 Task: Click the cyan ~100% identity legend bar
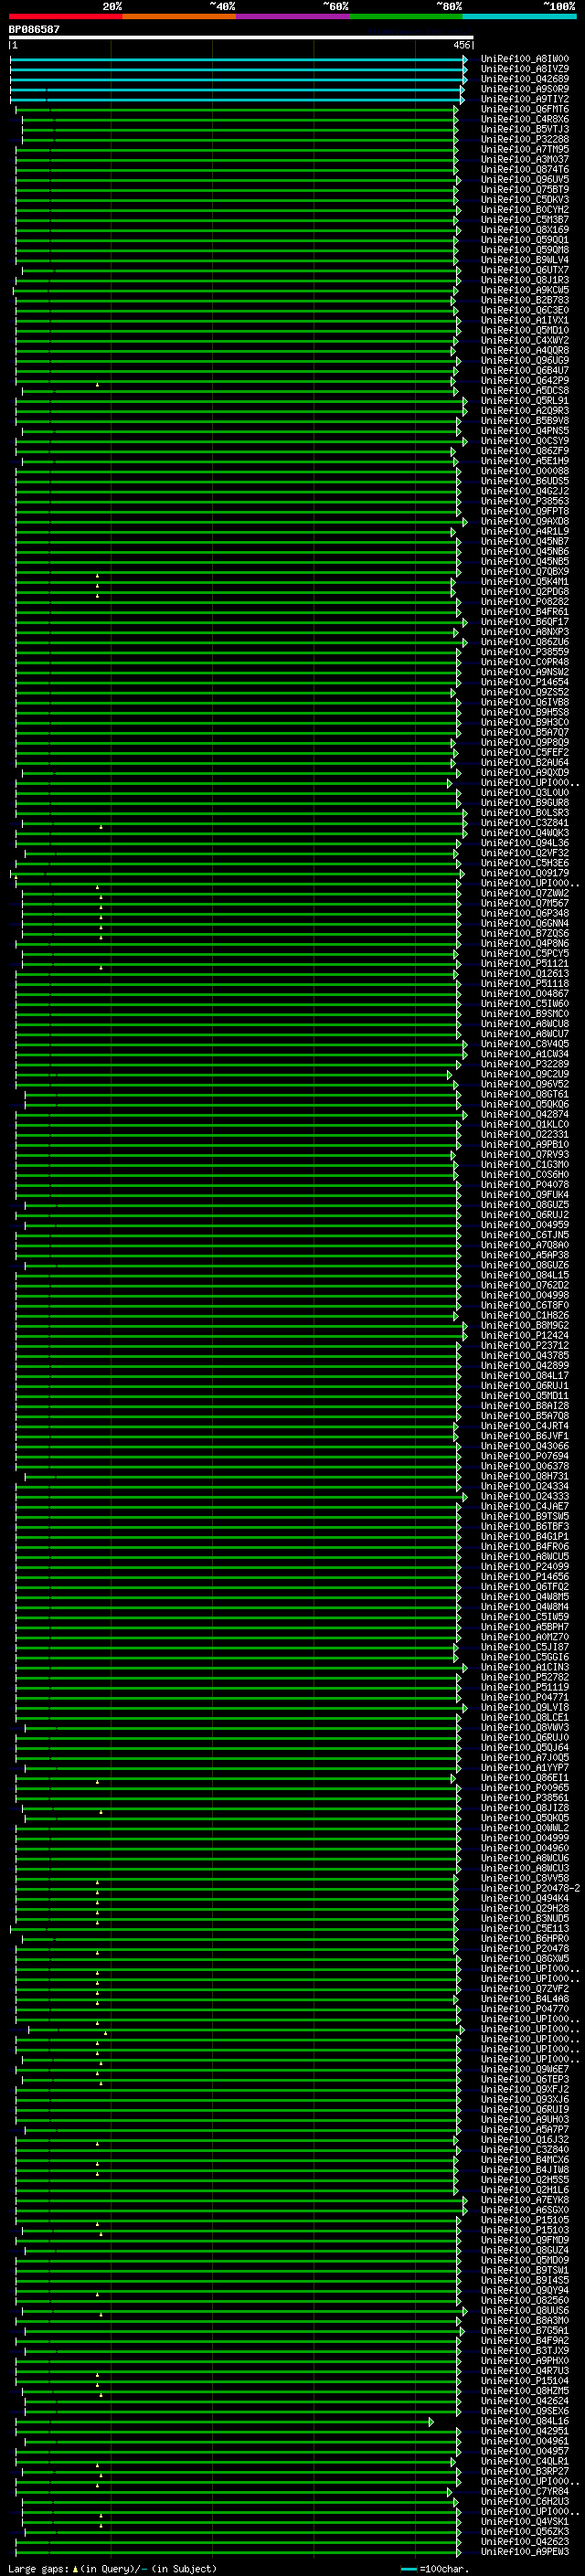[519, 16]
